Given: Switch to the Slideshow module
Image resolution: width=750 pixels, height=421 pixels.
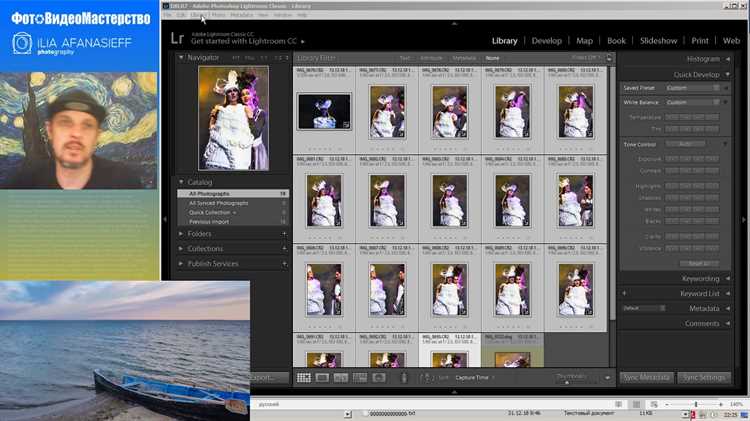Looking at the screenshot, I should (658, 41).
